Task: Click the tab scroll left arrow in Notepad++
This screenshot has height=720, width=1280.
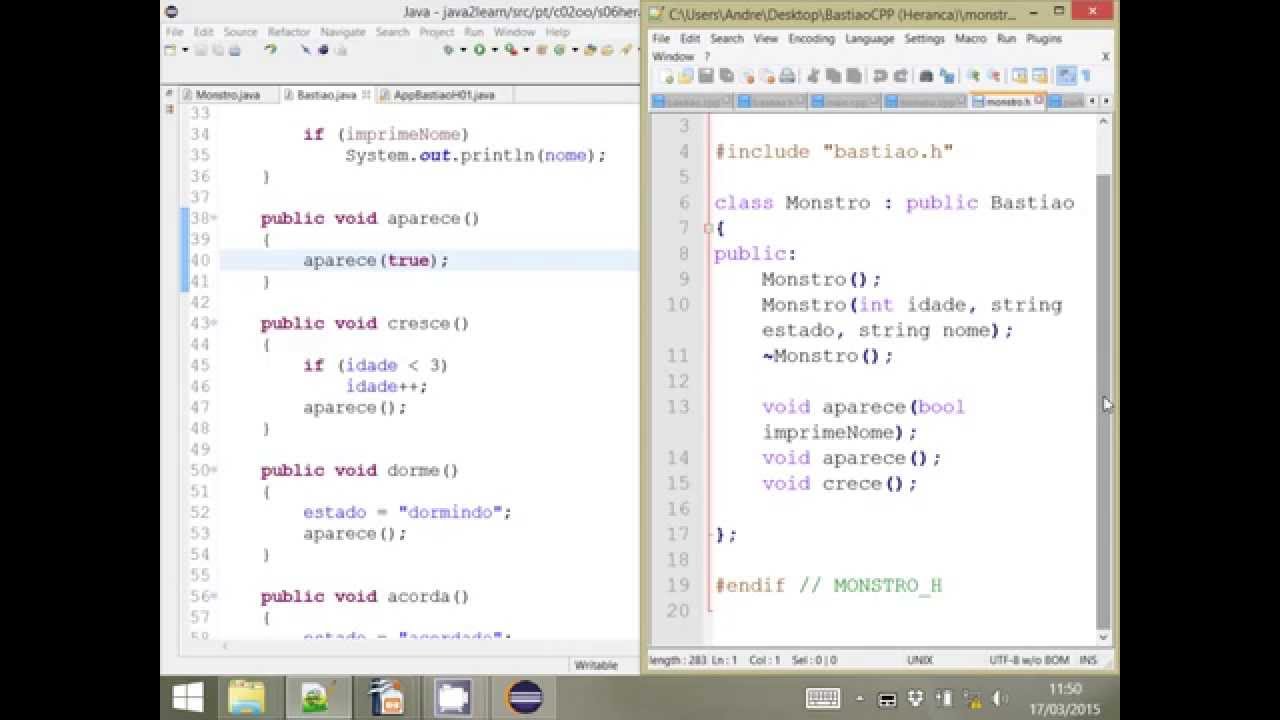Action: tap(1091, 101)
